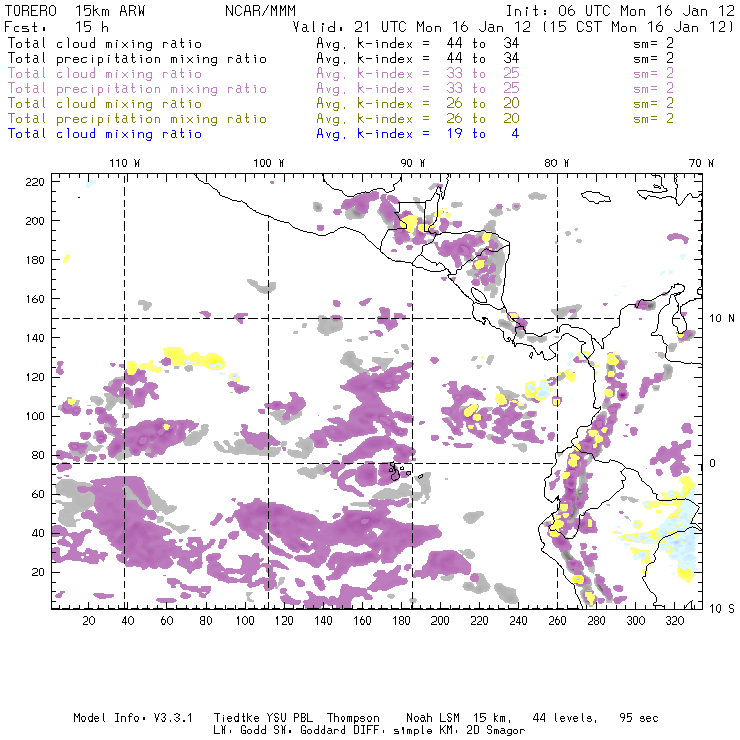The image size is (740, 740).
Task: Select the "10 S" latitude label
Action: point(722,609)
